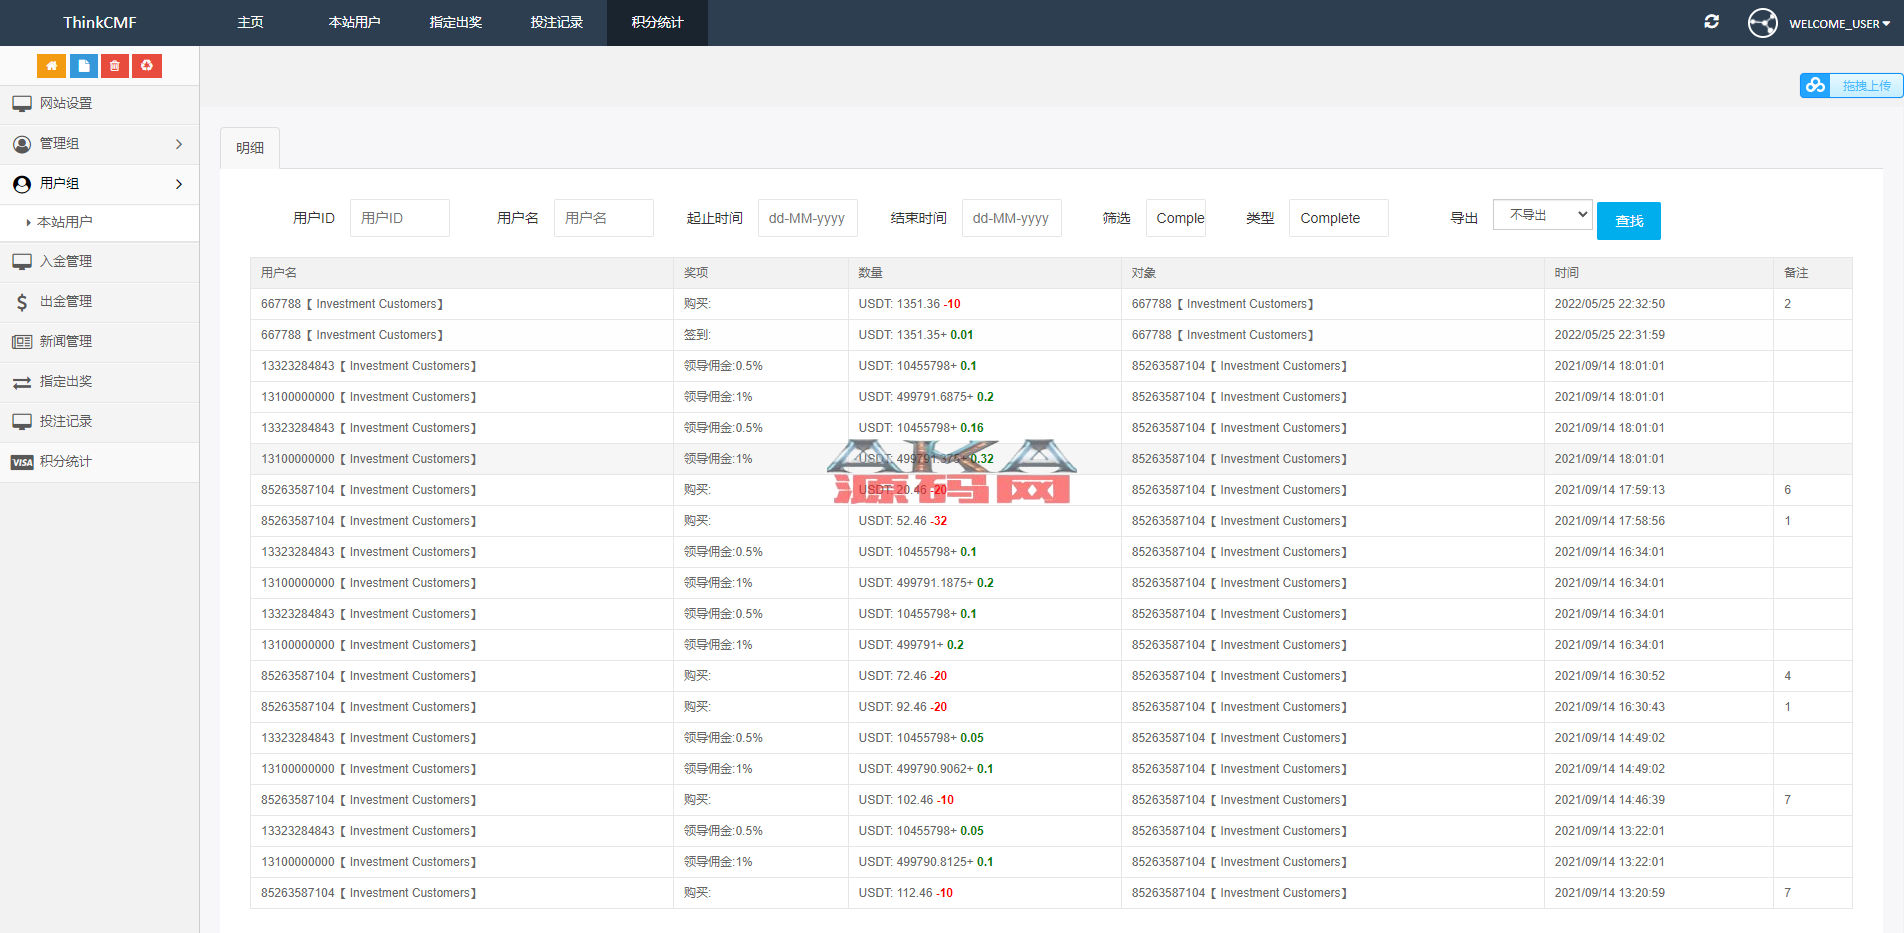Open 指定出奖 in the left sidebar

click(66, 382)
